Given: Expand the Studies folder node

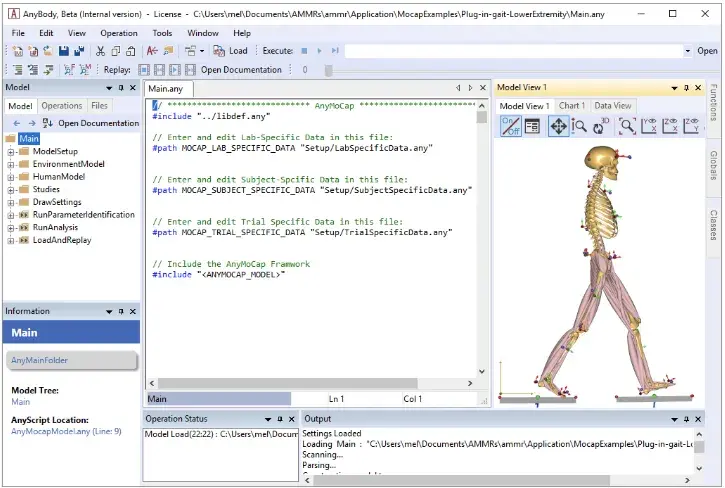Looking at the screenshot, I should (11, 189).
